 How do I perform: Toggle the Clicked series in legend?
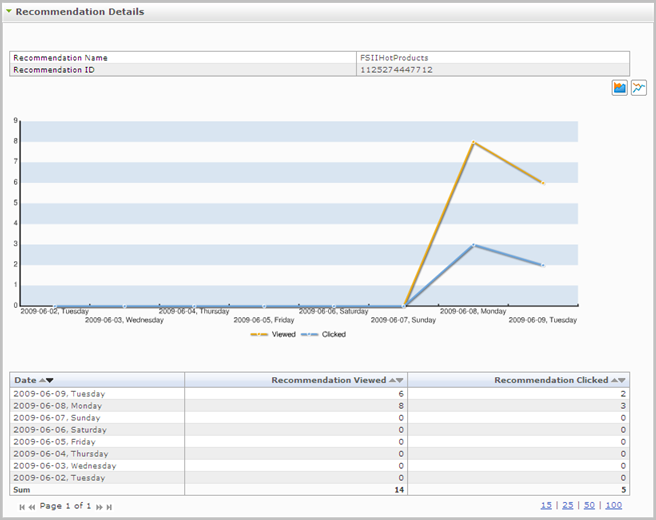[323, 334]
